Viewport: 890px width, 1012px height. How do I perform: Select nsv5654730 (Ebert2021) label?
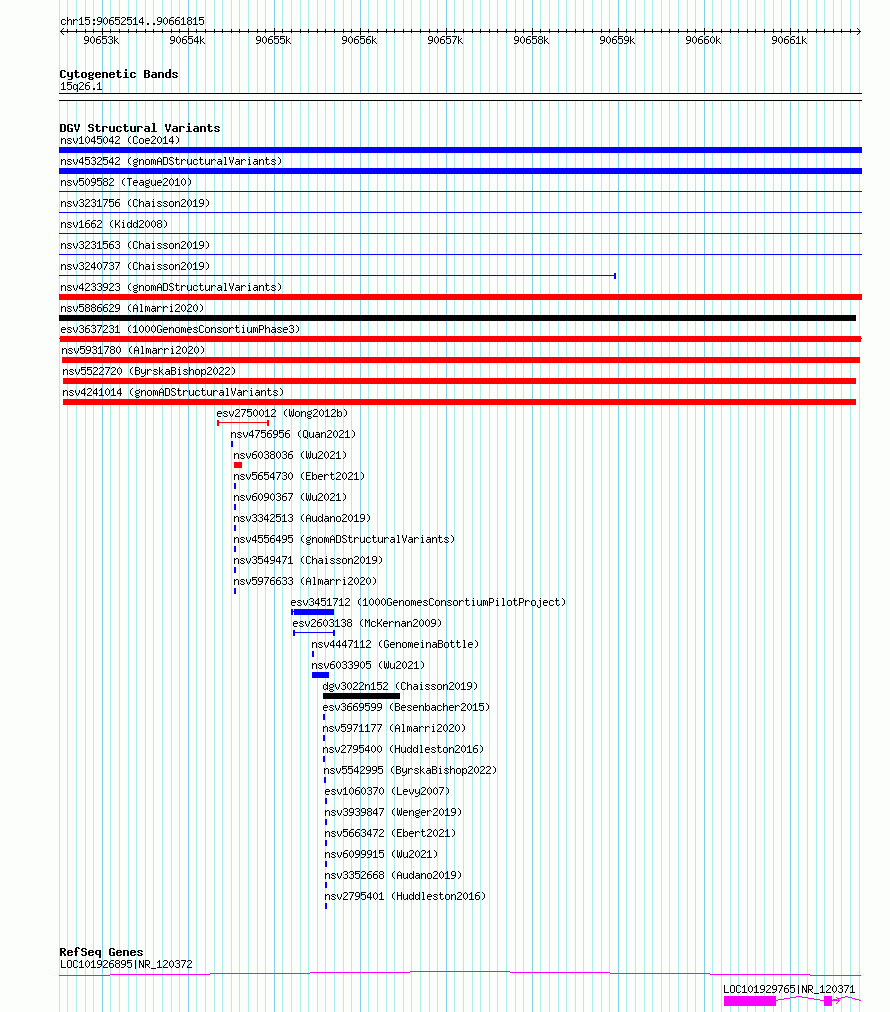299,476
